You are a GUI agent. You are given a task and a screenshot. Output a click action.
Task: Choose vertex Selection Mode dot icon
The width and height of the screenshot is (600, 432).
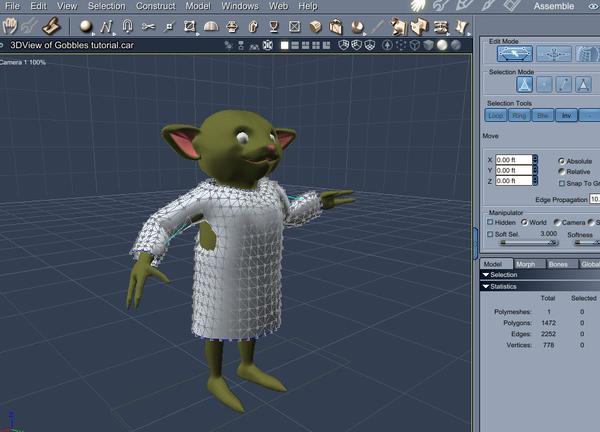[544, 85]
